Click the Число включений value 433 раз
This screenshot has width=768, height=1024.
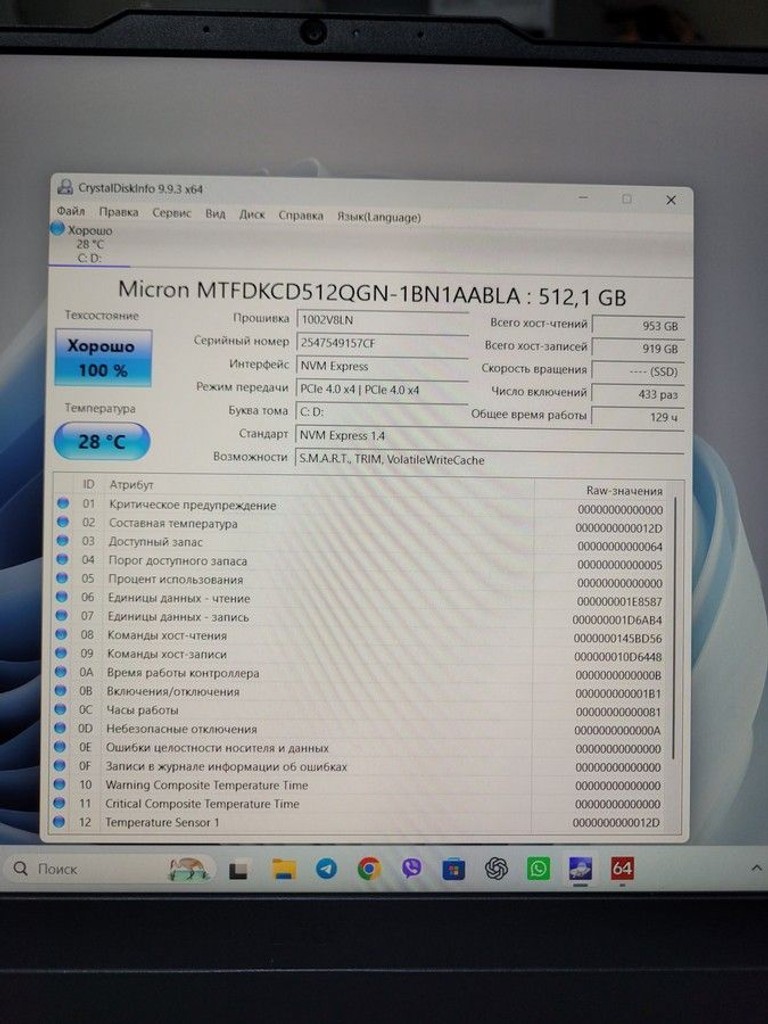(638, 394)
